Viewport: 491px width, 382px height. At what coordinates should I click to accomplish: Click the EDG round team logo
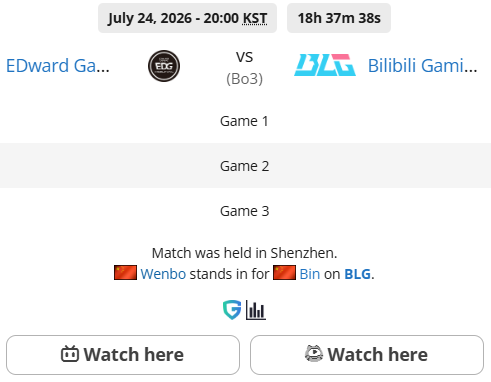coord(164,66)
